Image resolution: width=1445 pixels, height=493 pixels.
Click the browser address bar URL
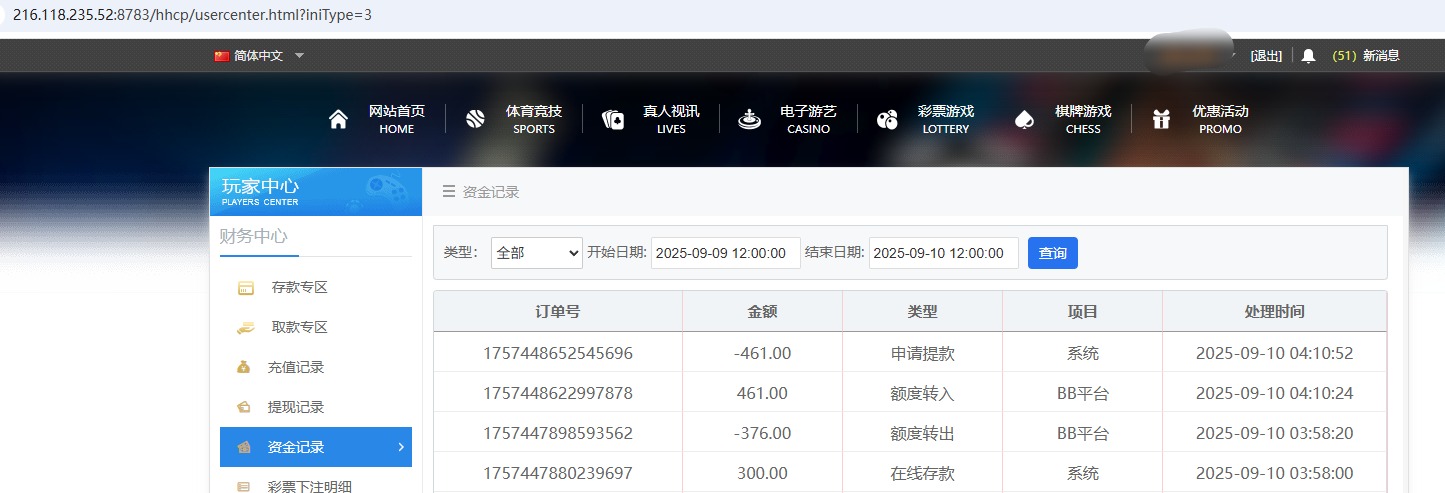[x=192, y=15]
